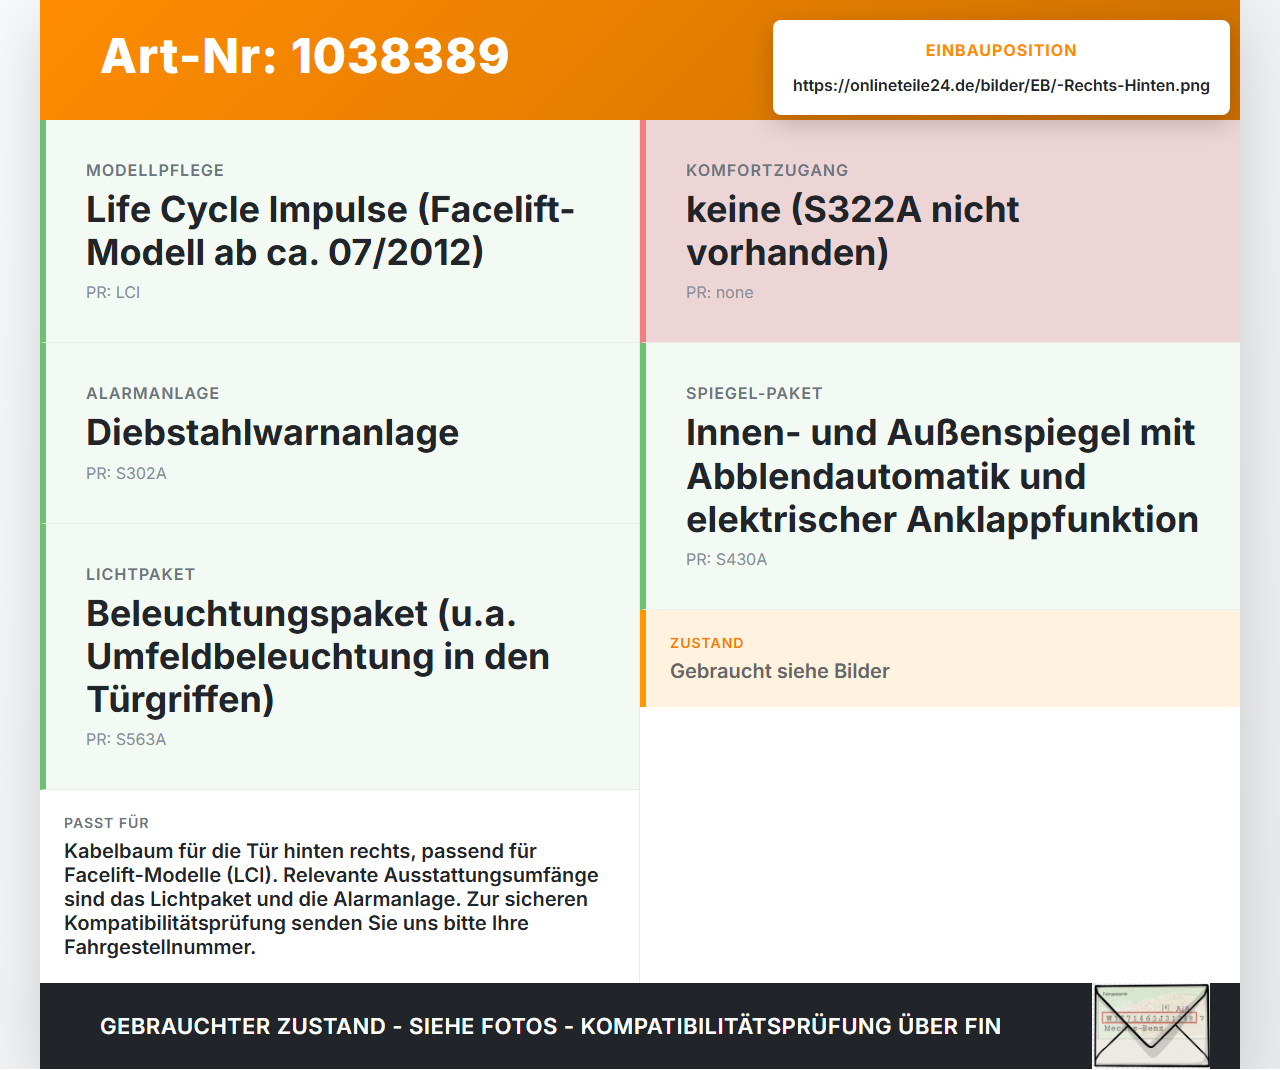Select the PASST FÜR Kabelbaum description text

click(x=331, y=899)
